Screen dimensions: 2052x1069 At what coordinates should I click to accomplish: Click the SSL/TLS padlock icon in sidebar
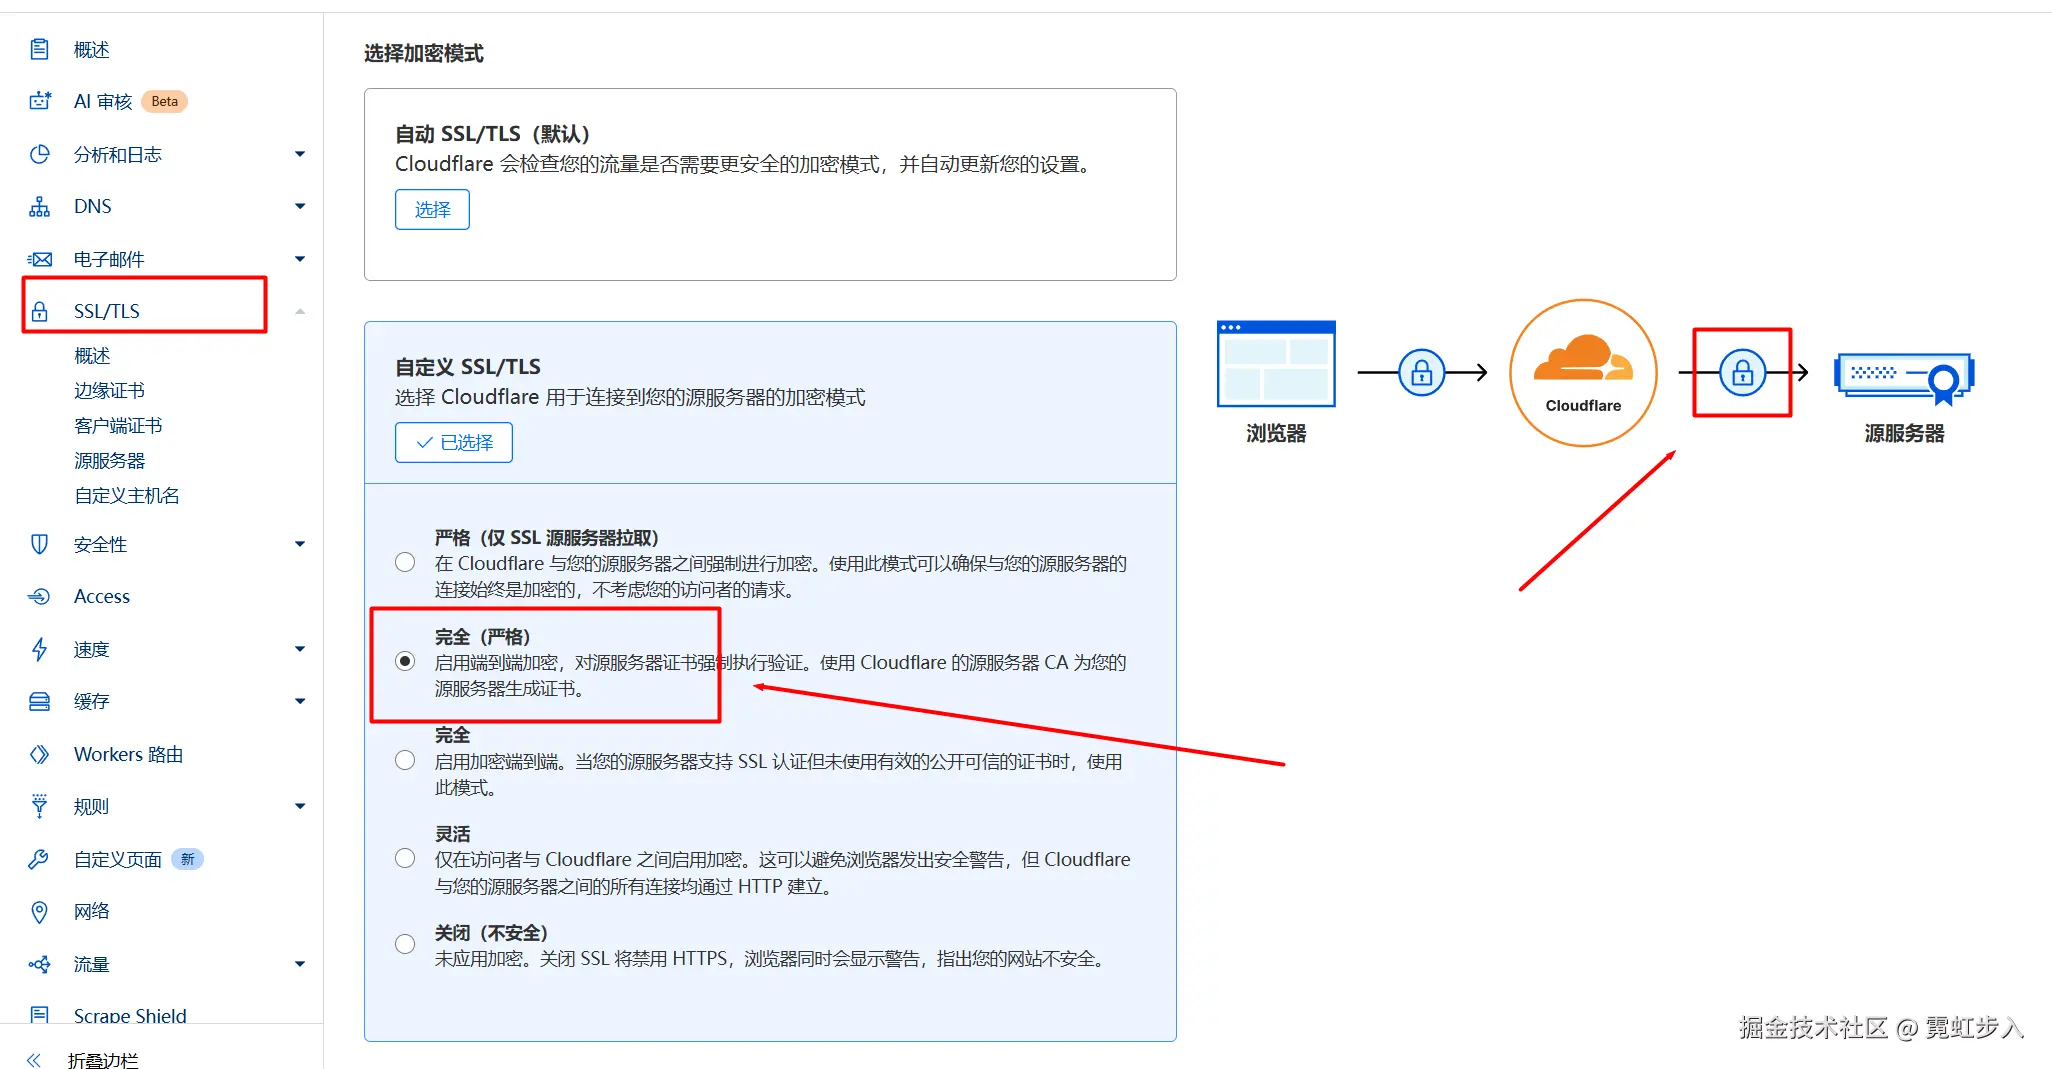tap(39, 311)
